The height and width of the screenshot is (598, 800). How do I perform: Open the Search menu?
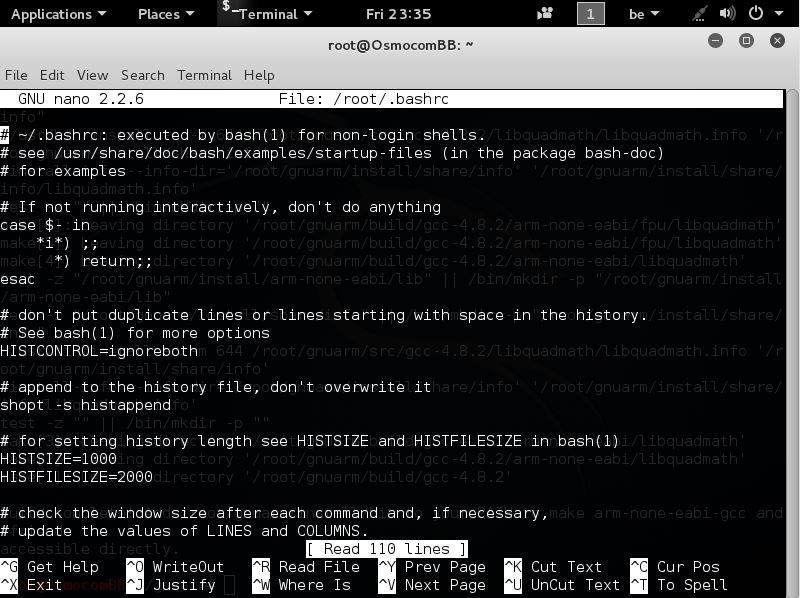(x=143, y=75)
